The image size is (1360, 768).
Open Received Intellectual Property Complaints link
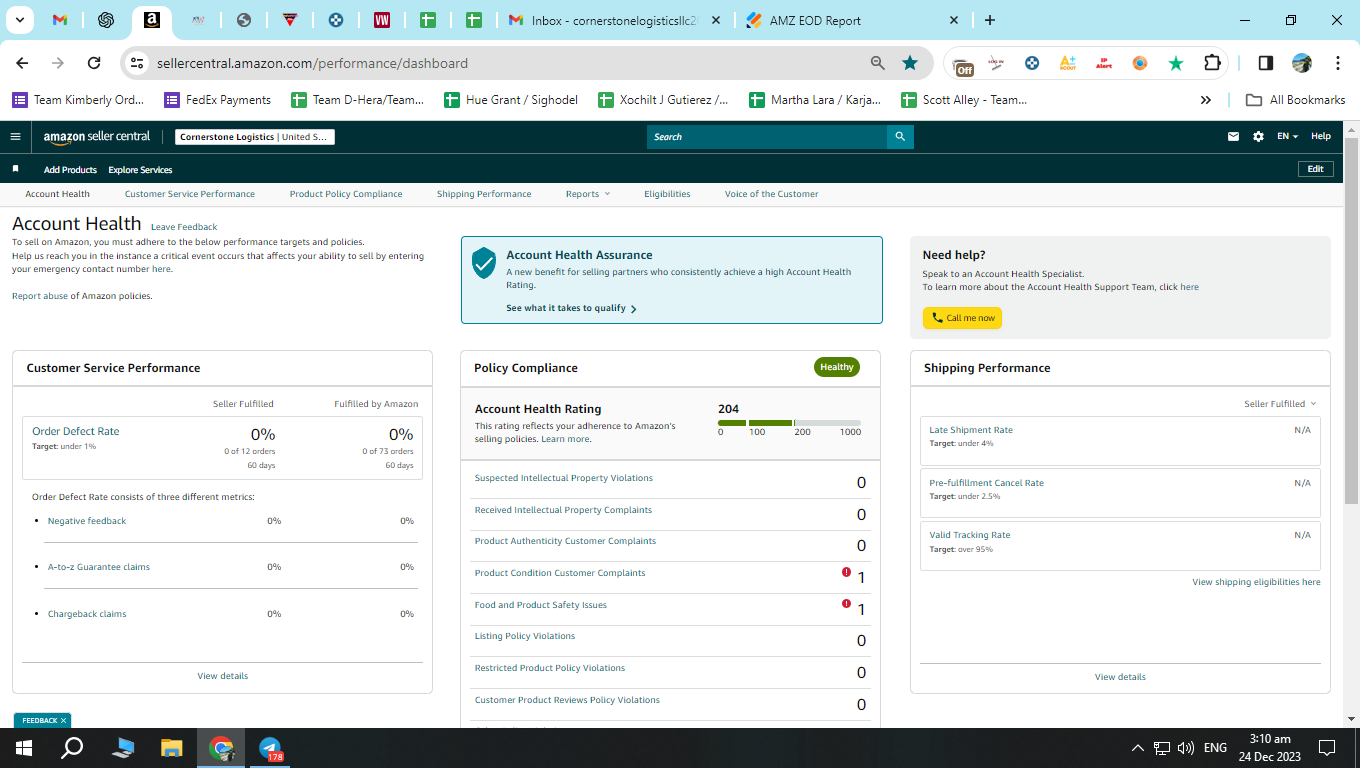(563, 510)
